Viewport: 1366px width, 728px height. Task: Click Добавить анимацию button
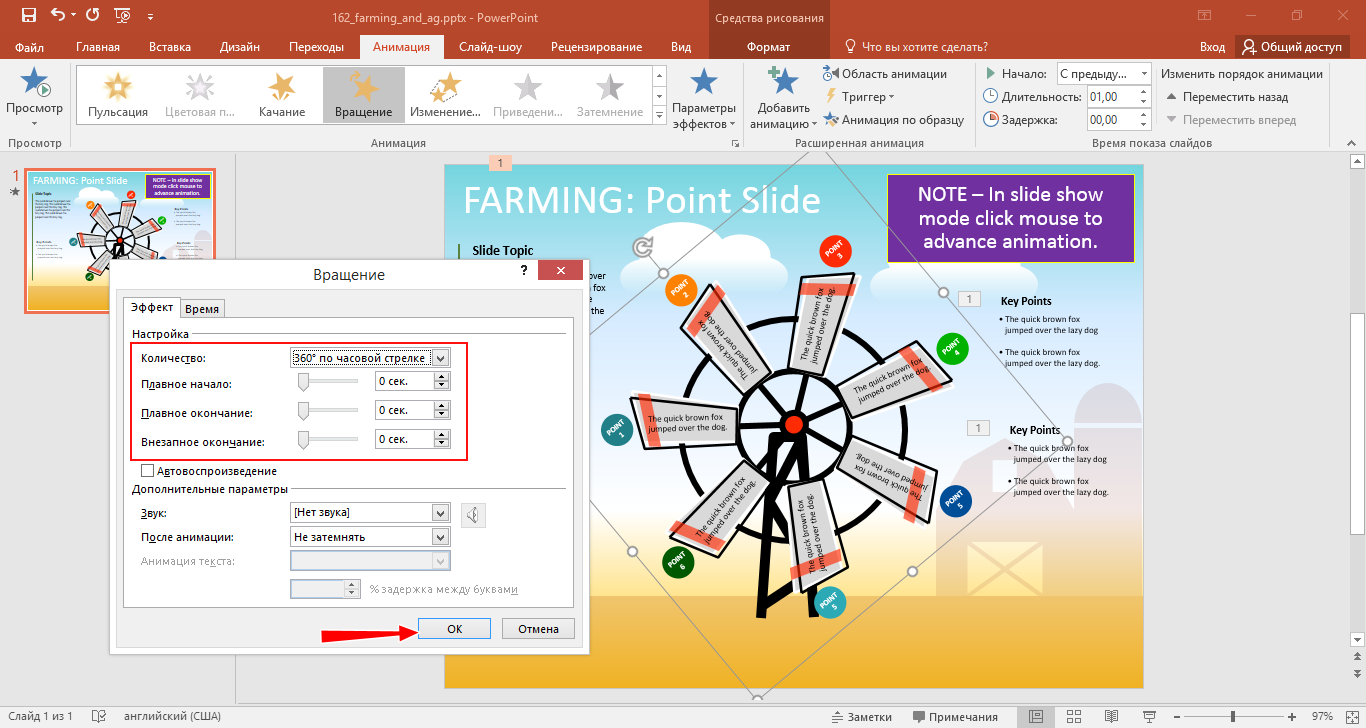click(784, 98)
